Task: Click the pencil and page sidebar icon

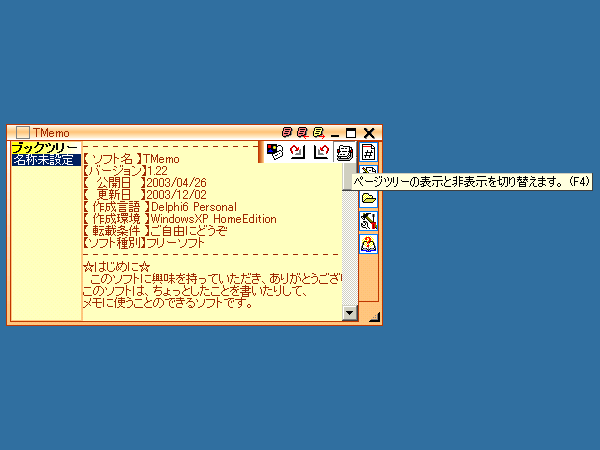Action: tap(368, 171)
